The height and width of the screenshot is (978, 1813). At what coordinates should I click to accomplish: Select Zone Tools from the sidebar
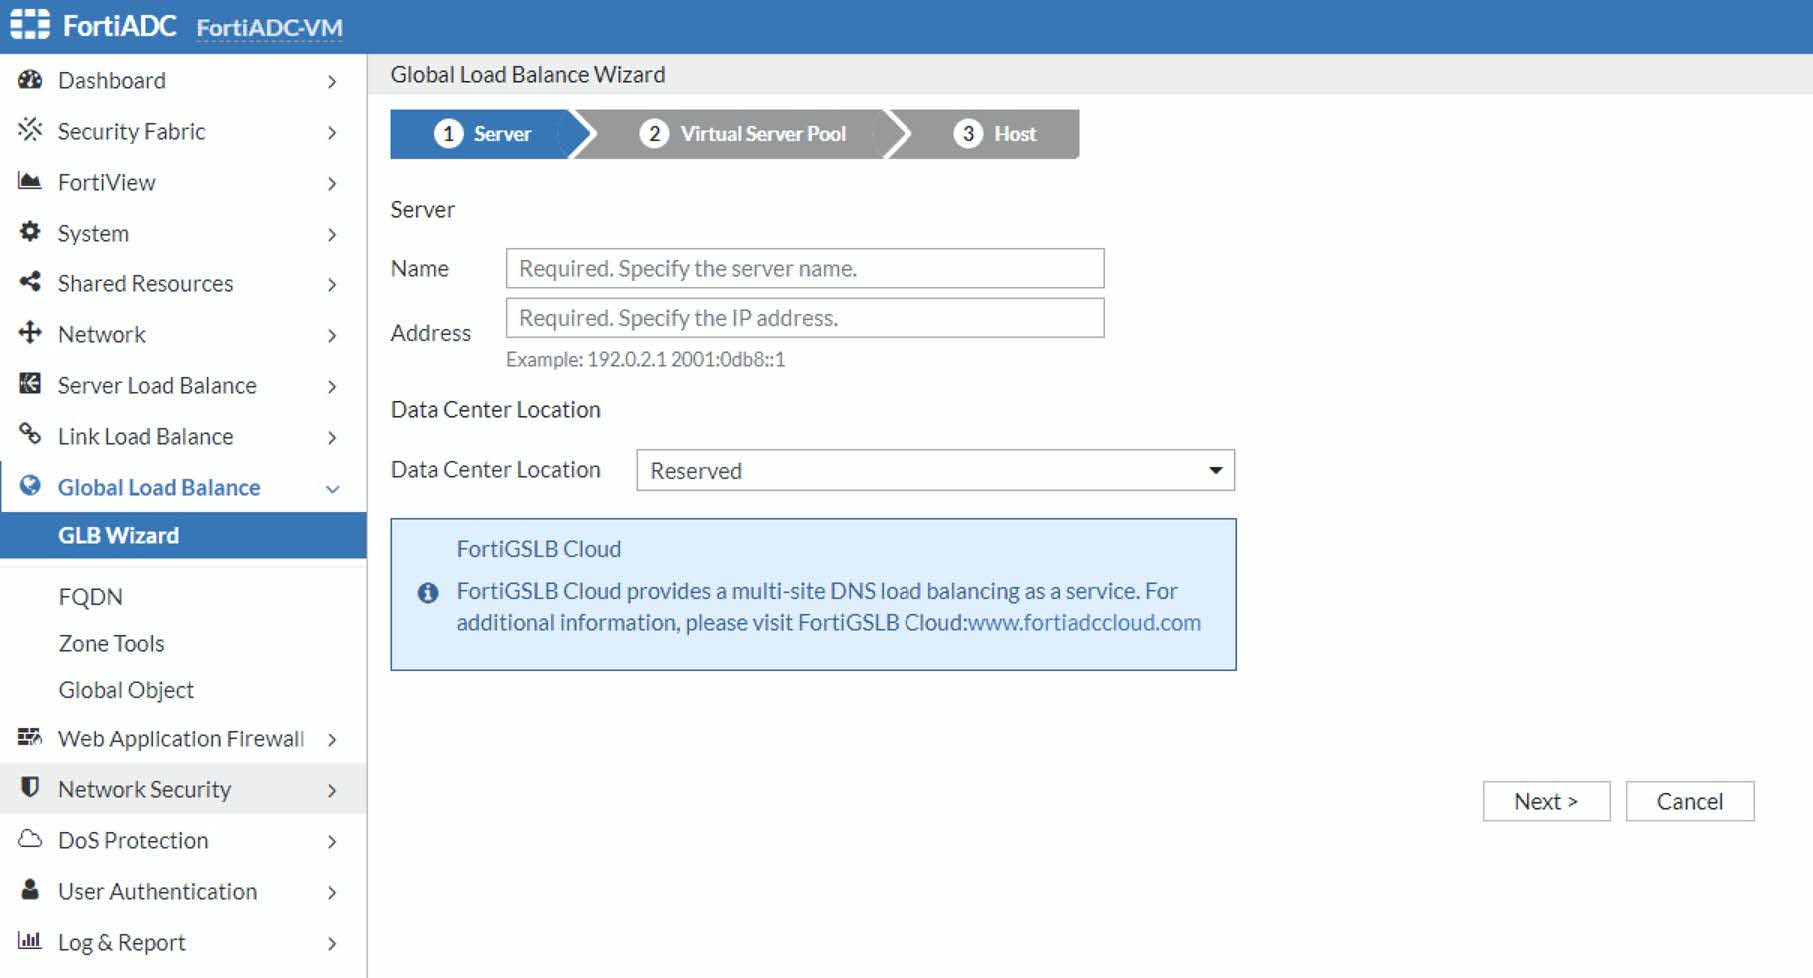click(x=111, y=643)
